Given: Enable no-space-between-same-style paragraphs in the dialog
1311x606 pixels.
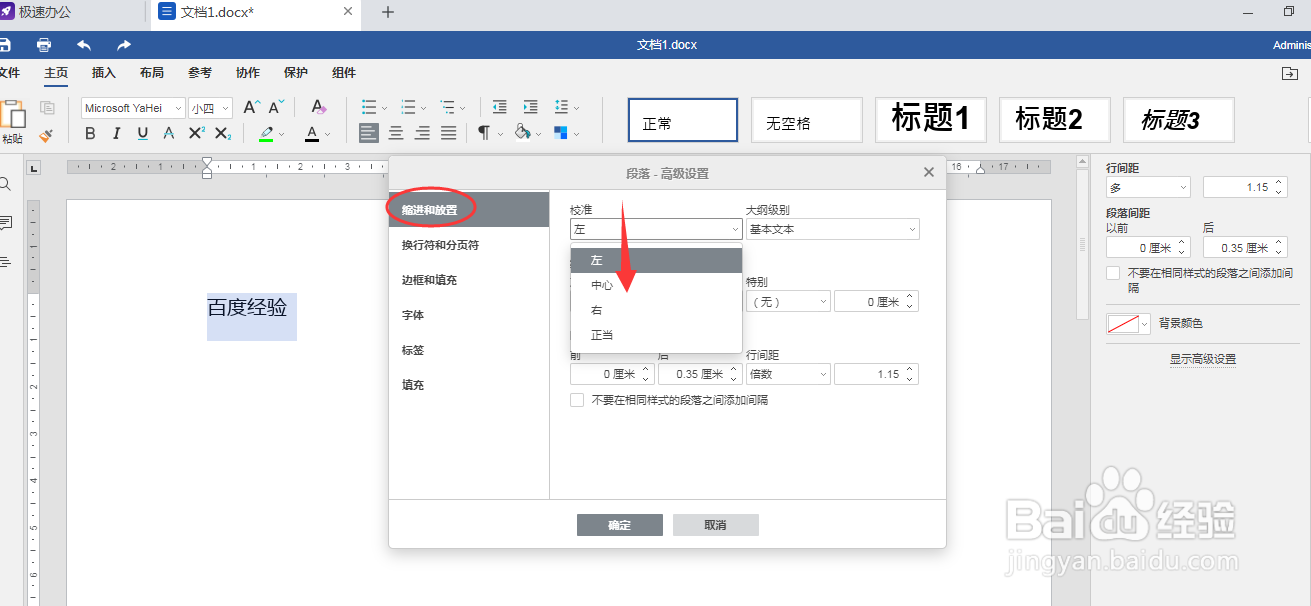Looking at the screenshot, I should coord(577,399).
